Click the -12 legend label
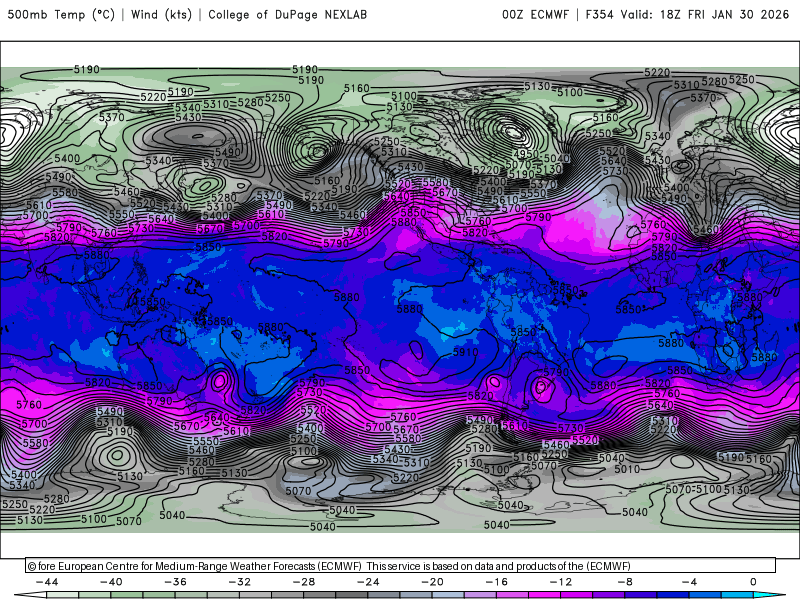 (561, 582)
